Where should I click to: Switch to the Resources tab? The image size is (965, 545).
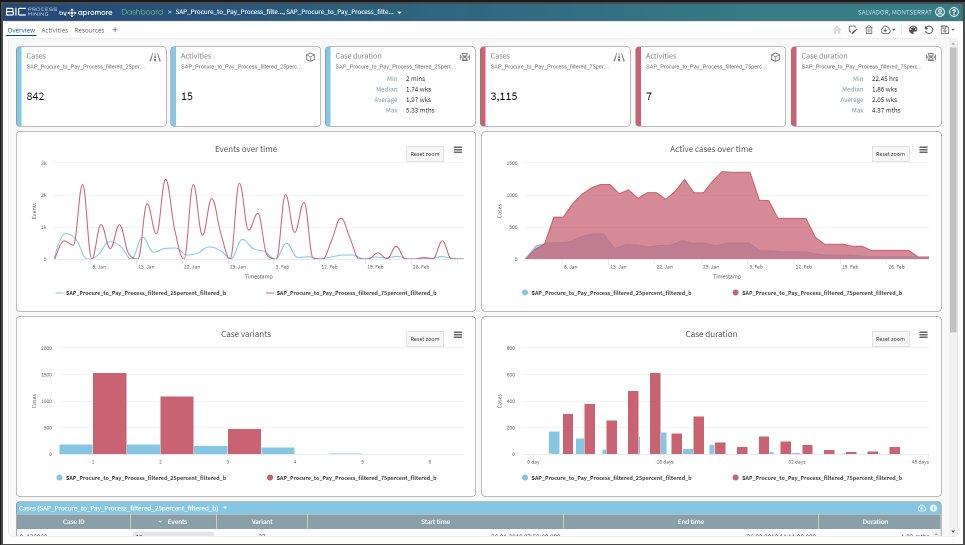(x=89, y=30)
